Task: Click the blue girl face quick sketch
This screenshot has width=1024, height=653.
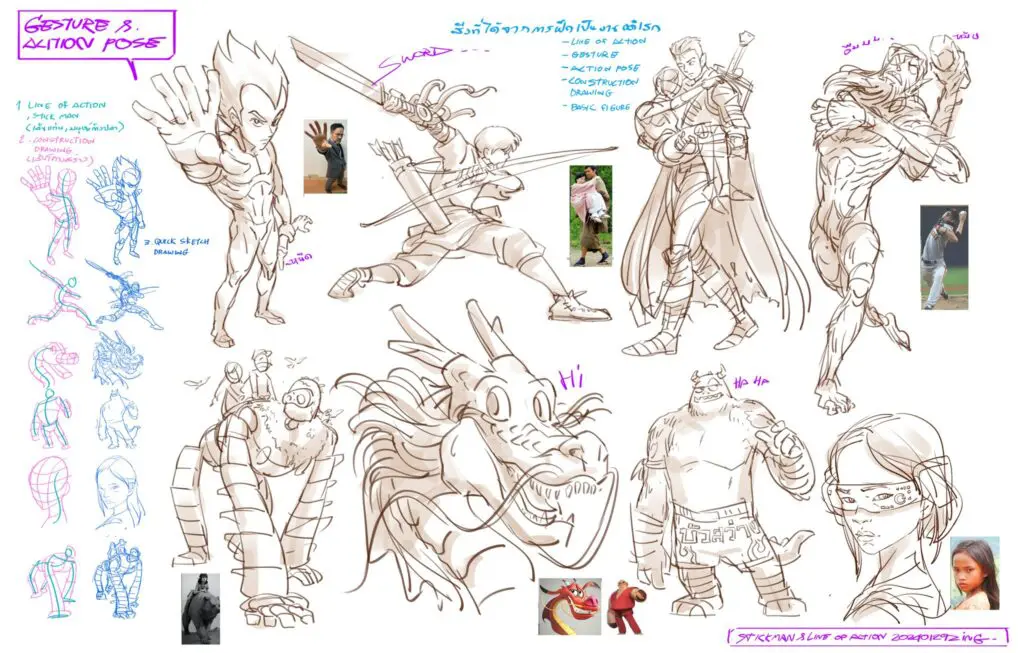Action: (117, 492)
